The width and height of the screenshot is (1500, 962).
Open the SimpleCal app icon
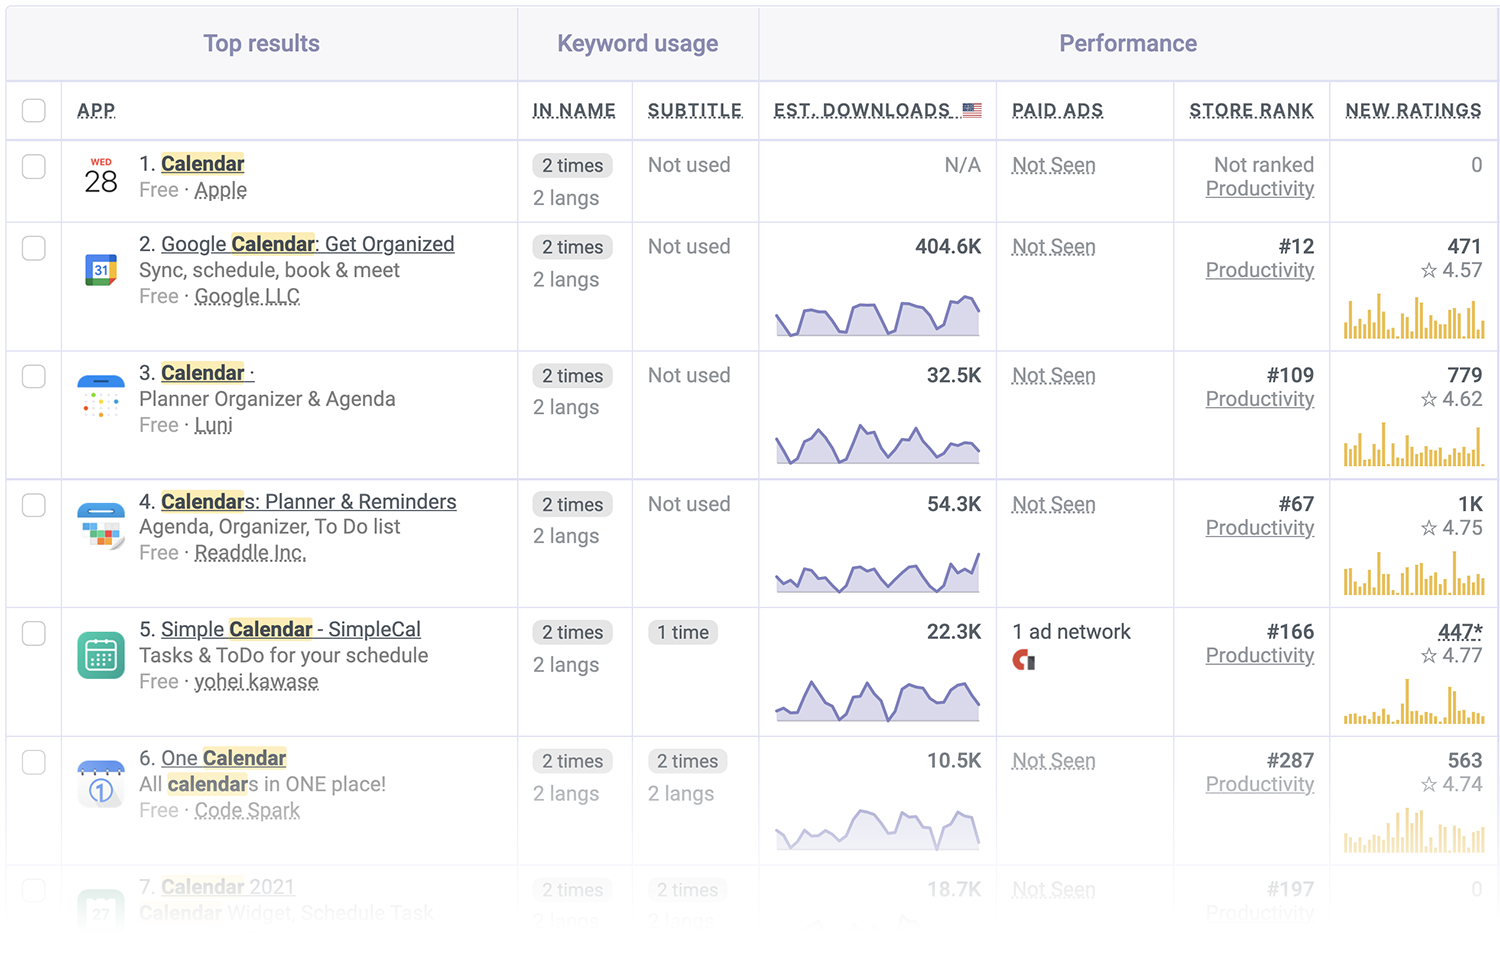(x=101, y=655)
